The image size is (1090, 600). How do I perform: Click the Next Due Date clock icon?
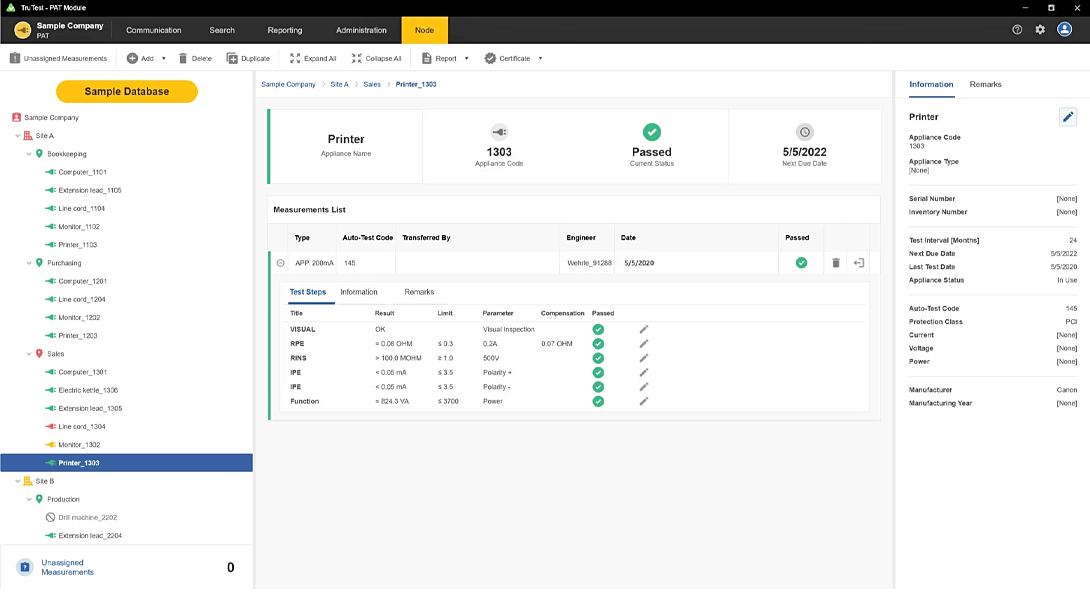(x=804, y=131)
